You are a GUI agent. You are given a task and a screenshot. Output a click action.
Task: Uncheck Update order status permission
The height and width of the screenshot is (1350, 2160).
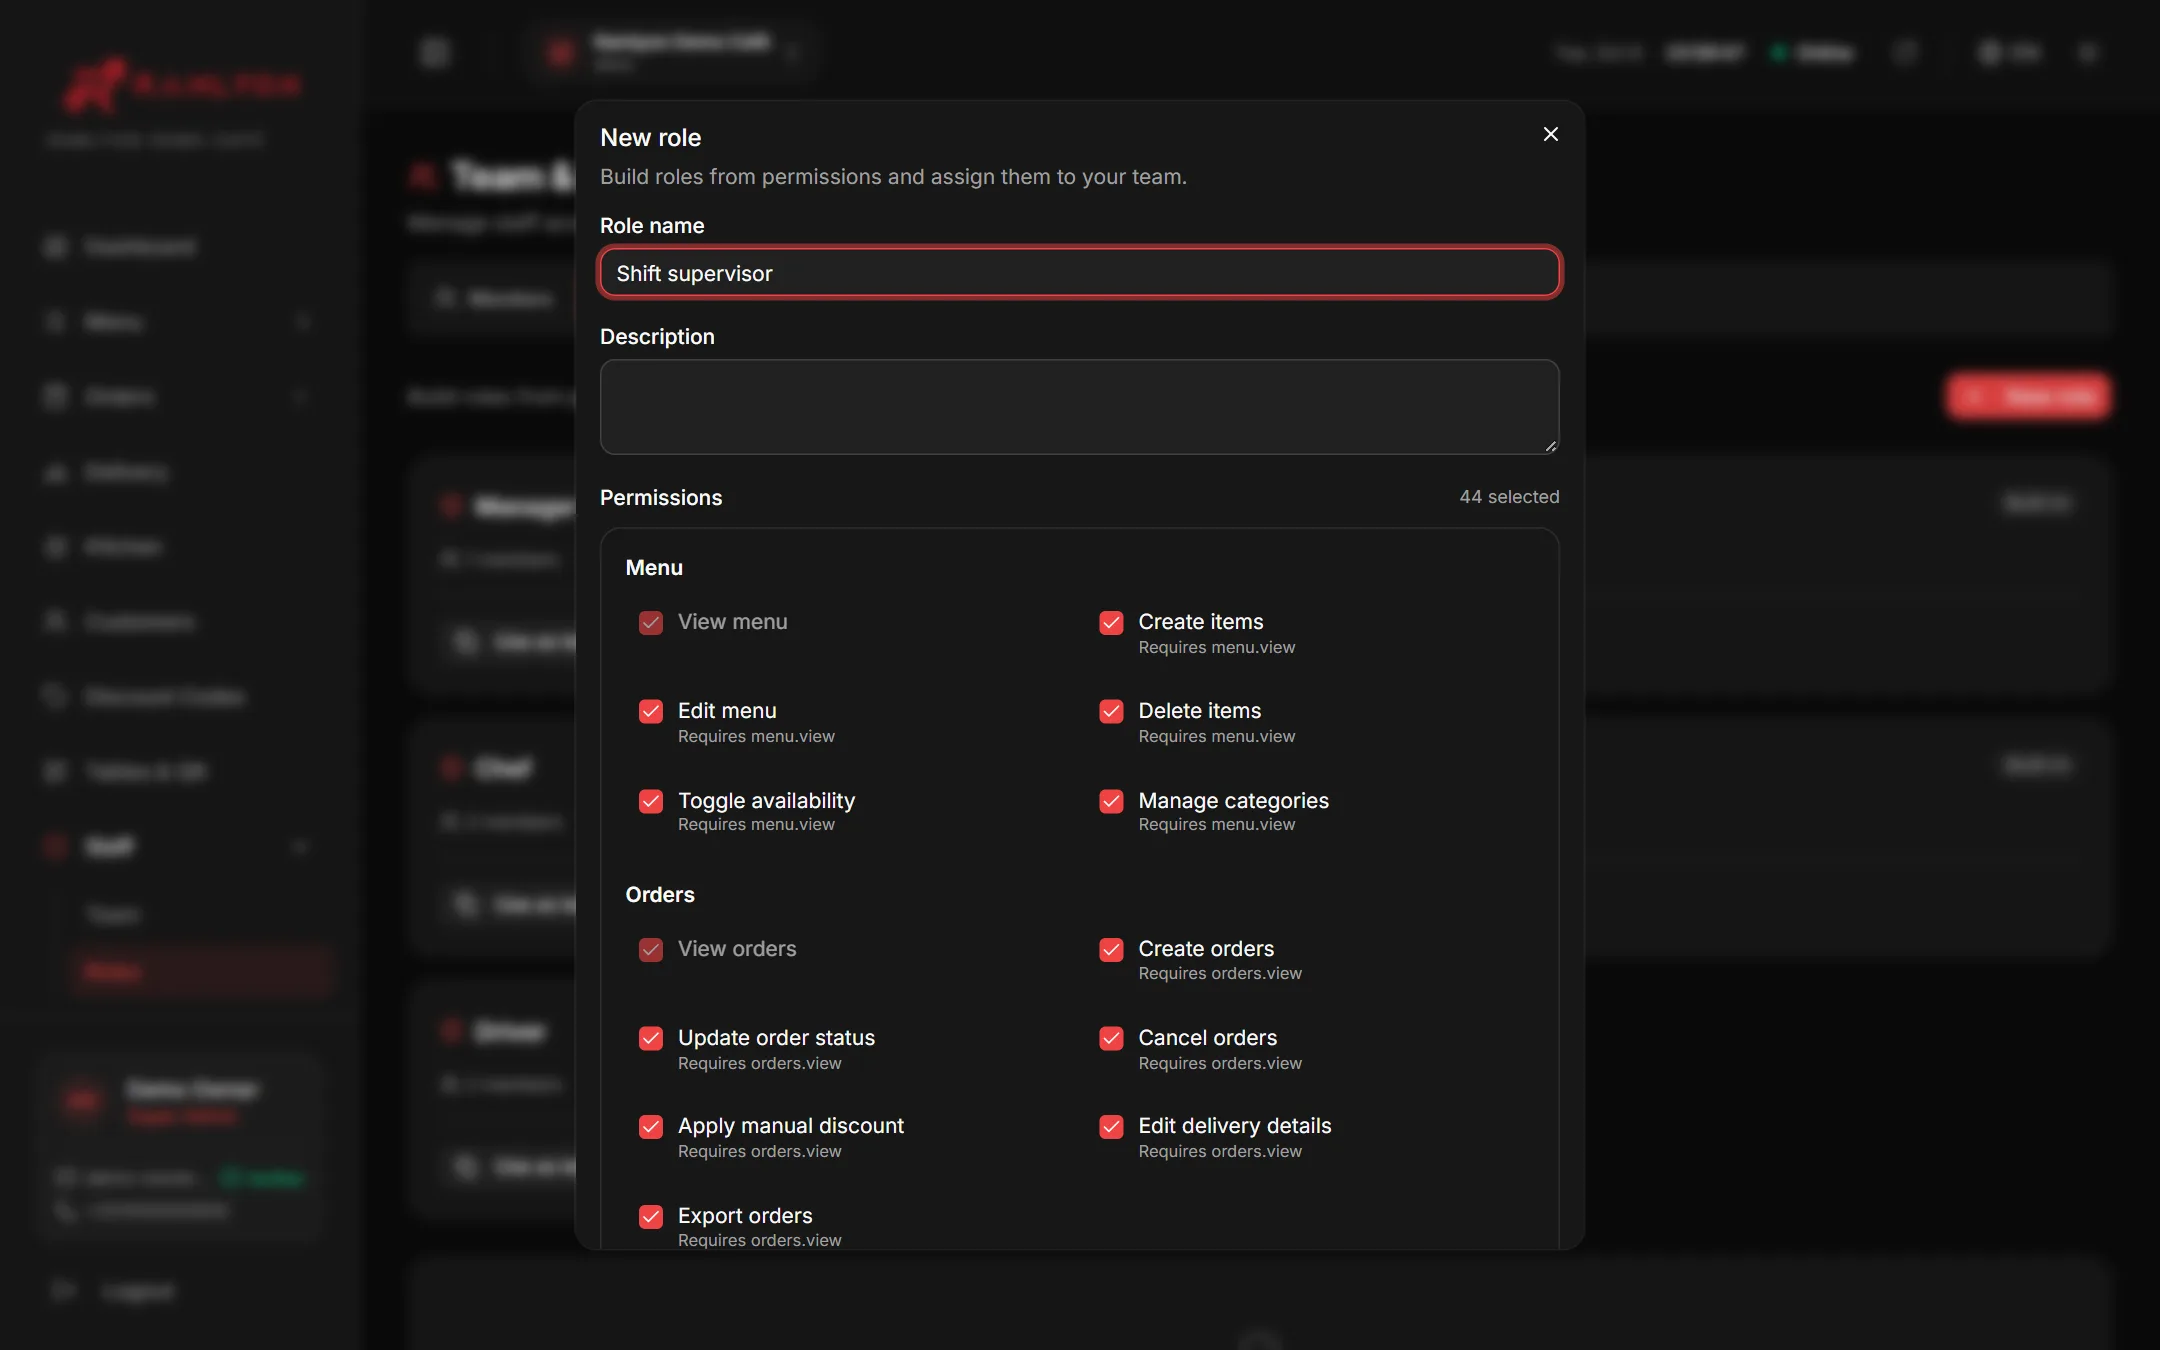point(650,1038)
